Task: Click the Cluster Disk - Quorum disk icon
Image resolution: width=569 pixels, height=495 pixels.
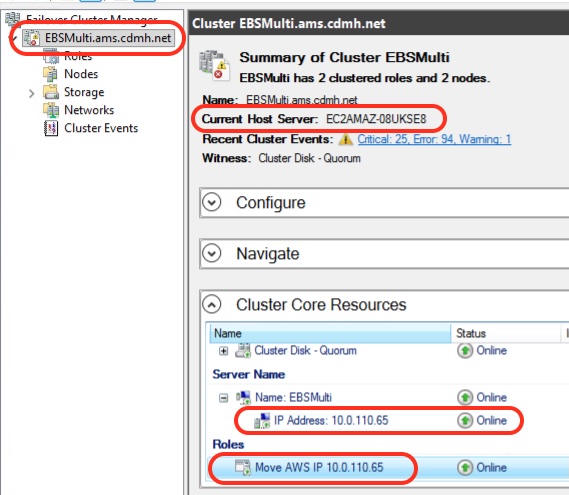Action: (243, 351)
